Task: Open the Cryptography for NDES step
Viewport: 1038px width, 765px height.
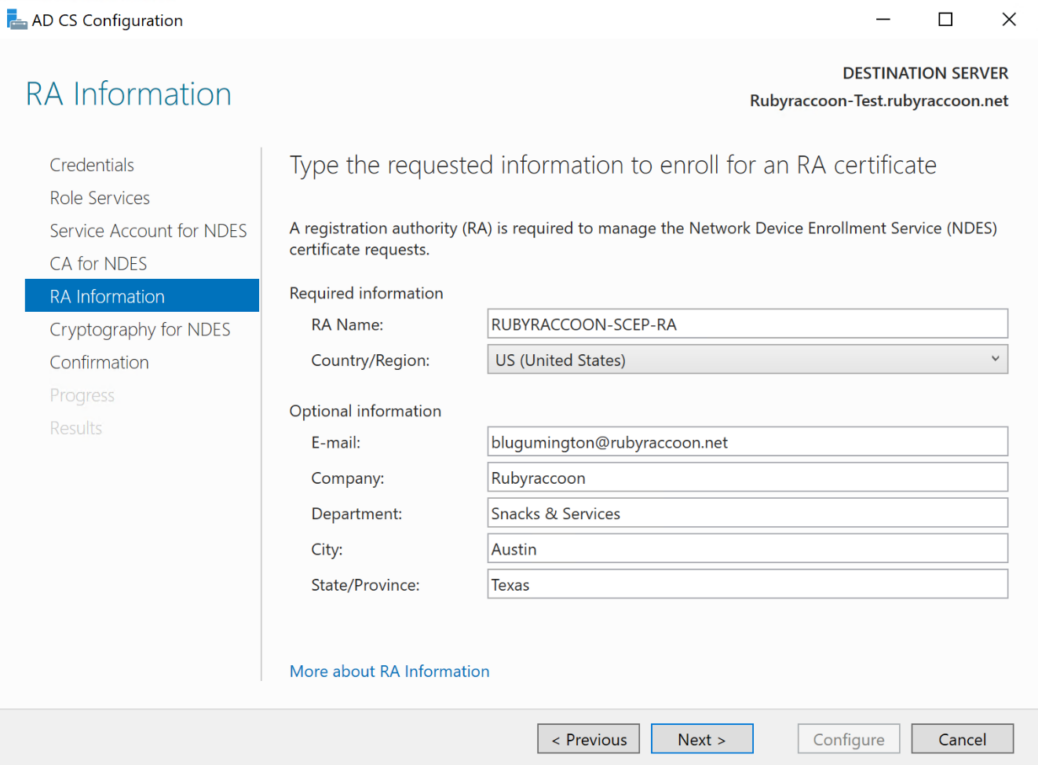Action: tap(139, 329)
